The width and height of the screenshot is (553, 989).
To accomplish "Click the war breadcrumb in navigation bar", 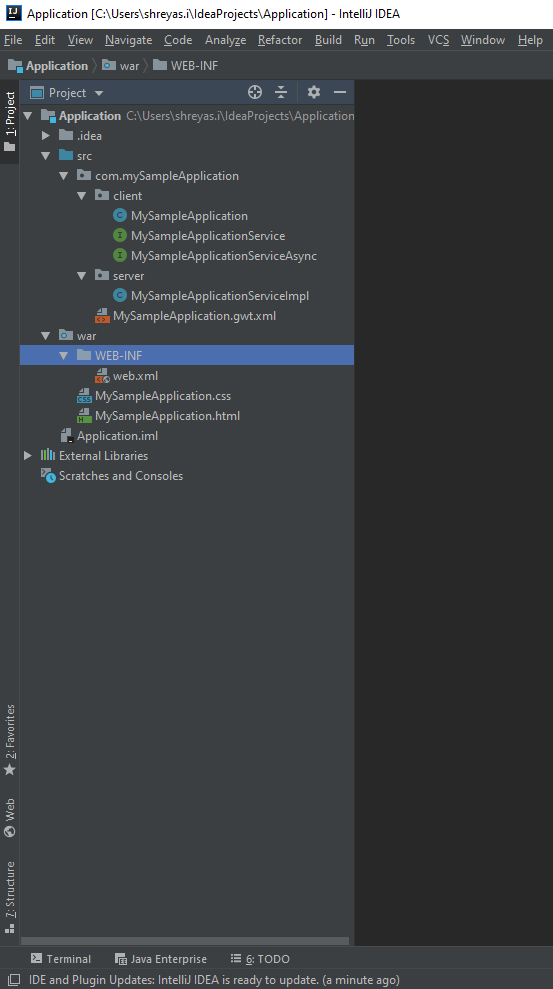I will tap(120, 66).
